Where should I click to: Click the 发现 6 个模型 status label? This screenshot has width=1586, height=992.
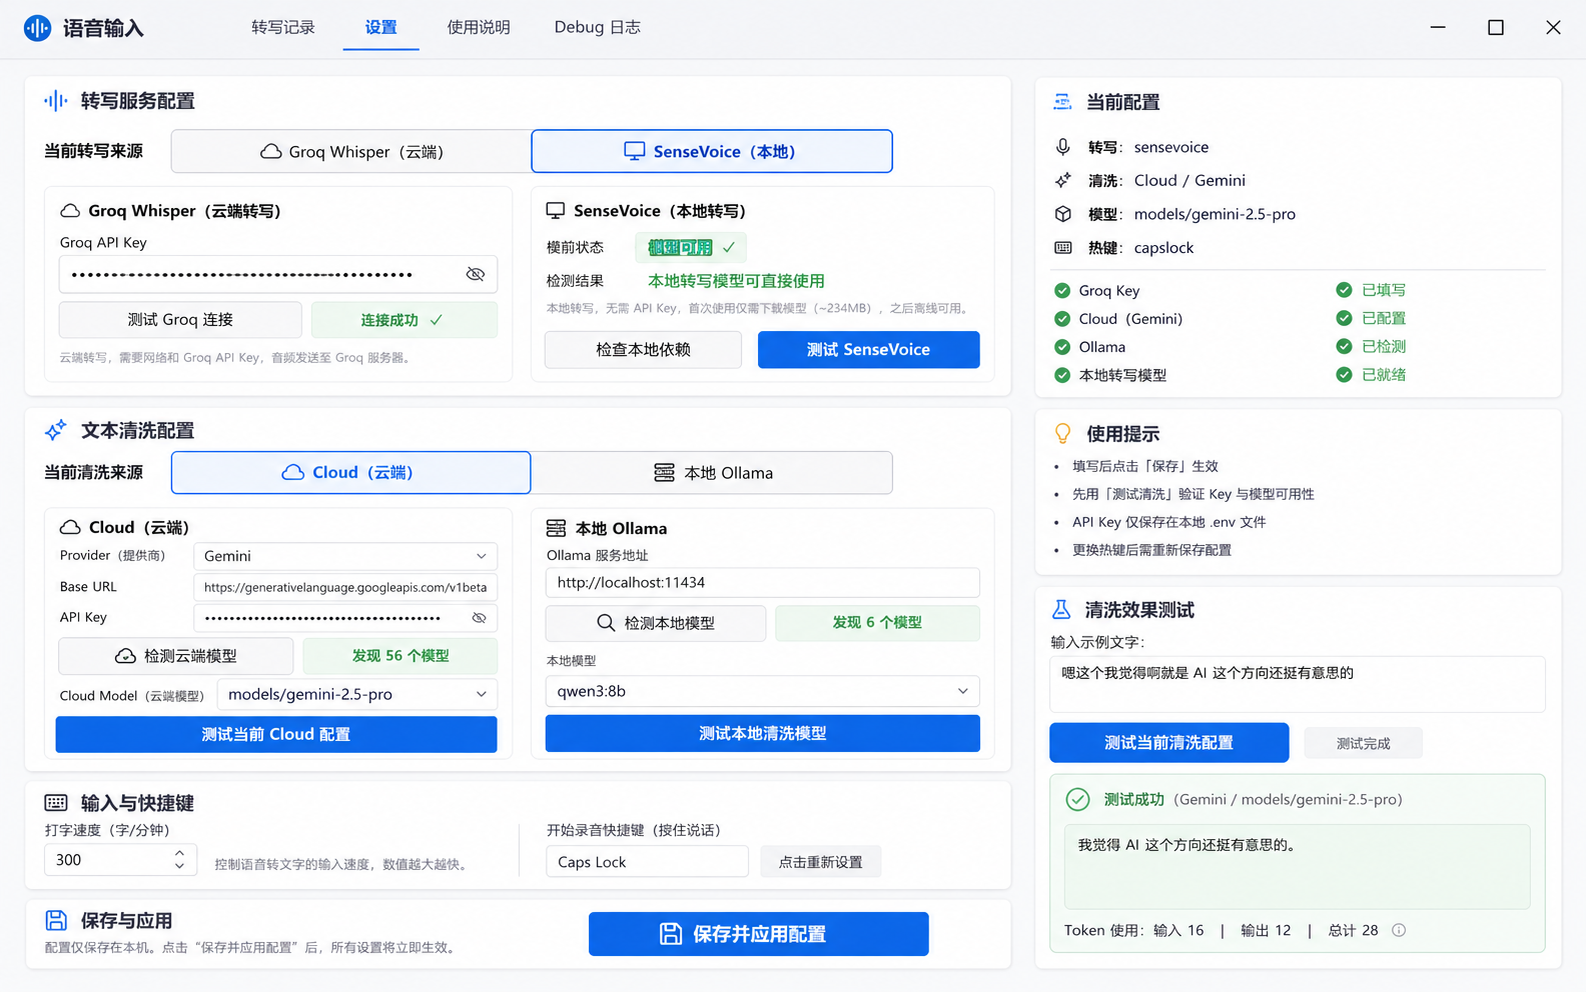pyautogui.click(x=877, y=622)
